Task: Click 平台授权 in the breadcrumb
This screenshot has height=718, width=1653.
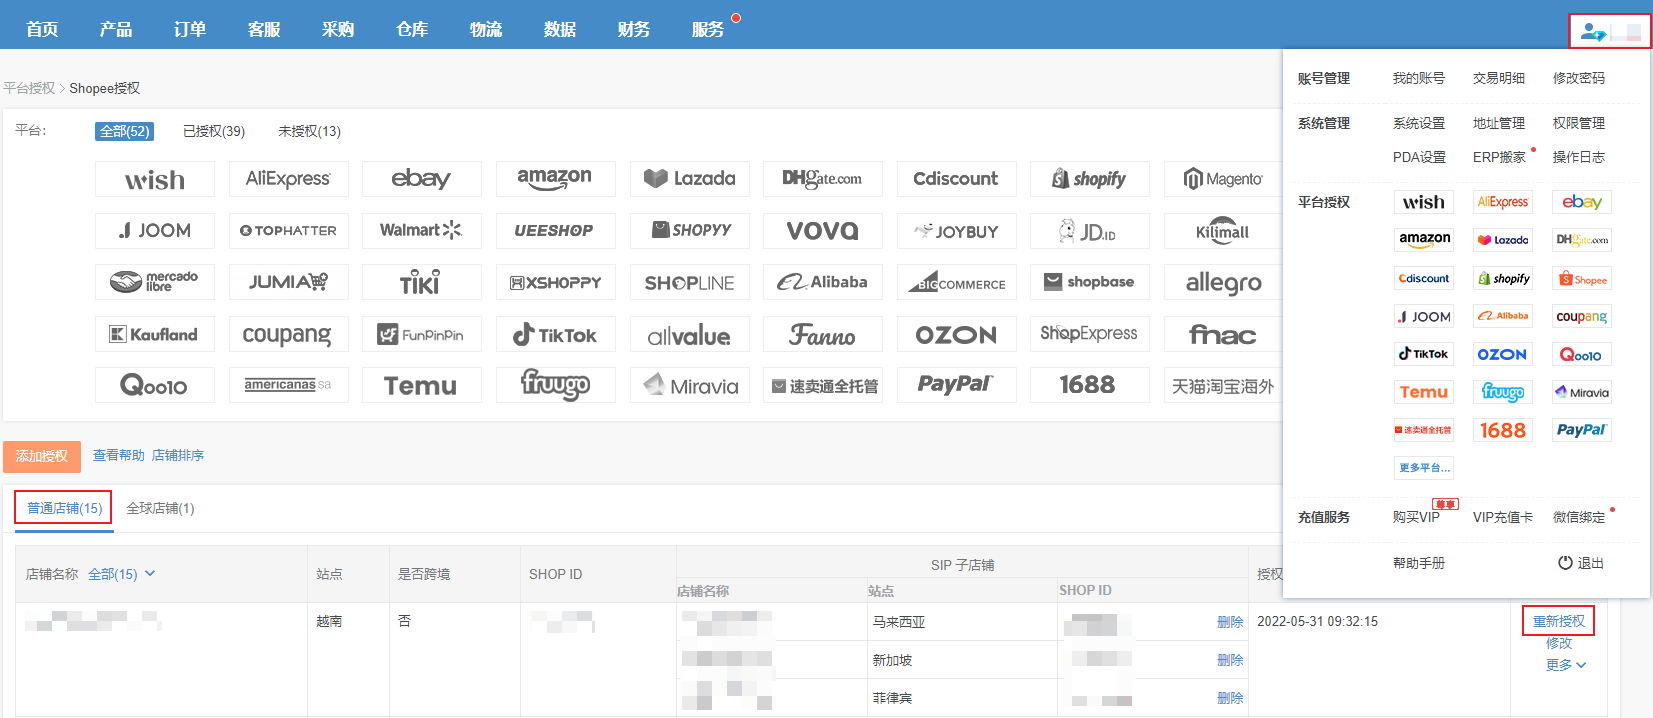Action: (x=29, y=88)
